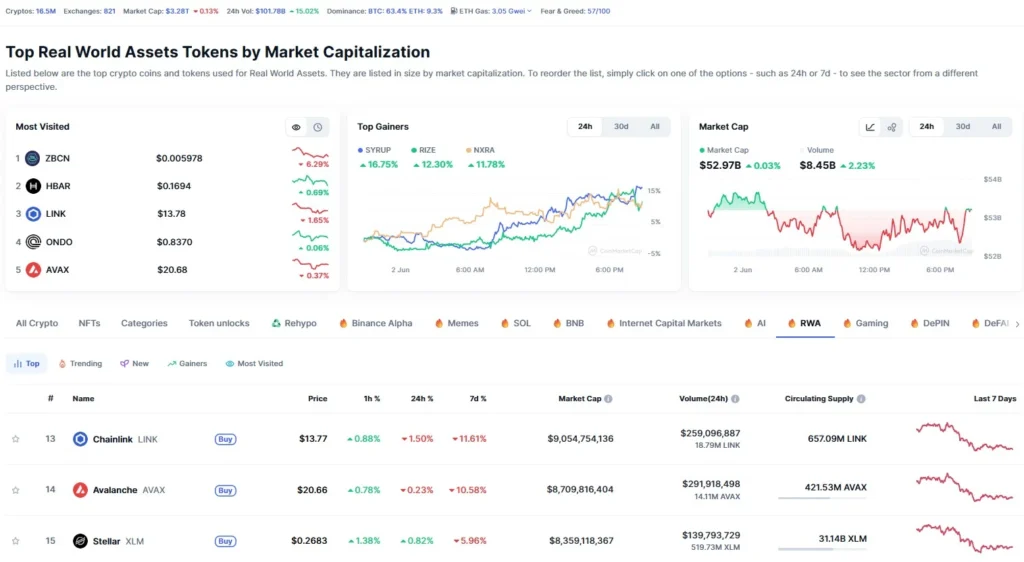
Task: Click the ONDO coin icon in Most Visited
Action: [33, 242]
